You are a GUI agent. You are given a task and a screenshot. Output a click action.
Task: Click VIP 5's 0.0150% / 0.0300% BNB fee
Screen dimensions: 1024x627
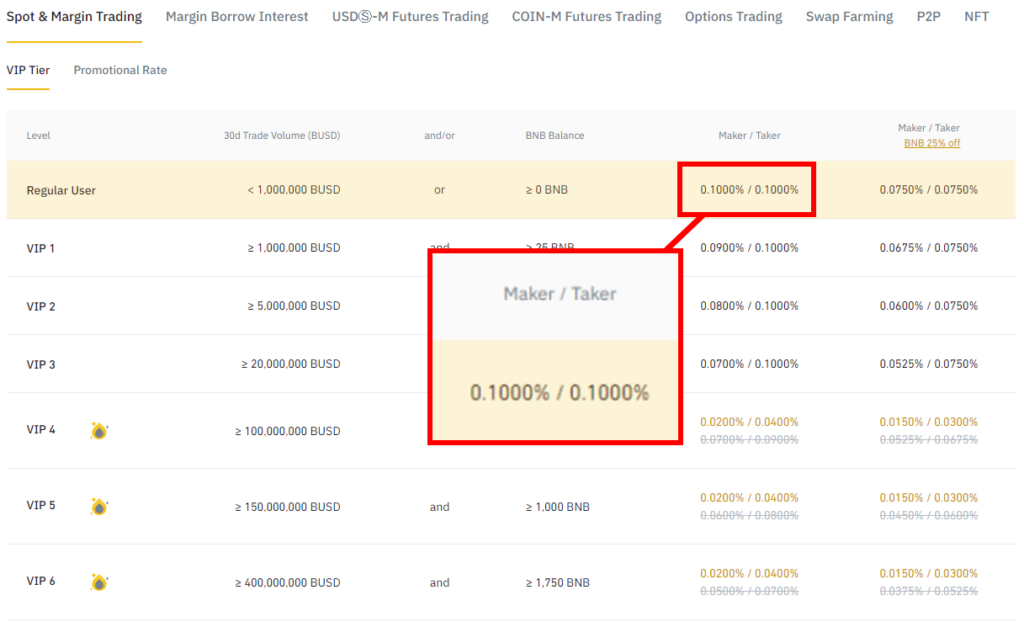tap(929, 498)
